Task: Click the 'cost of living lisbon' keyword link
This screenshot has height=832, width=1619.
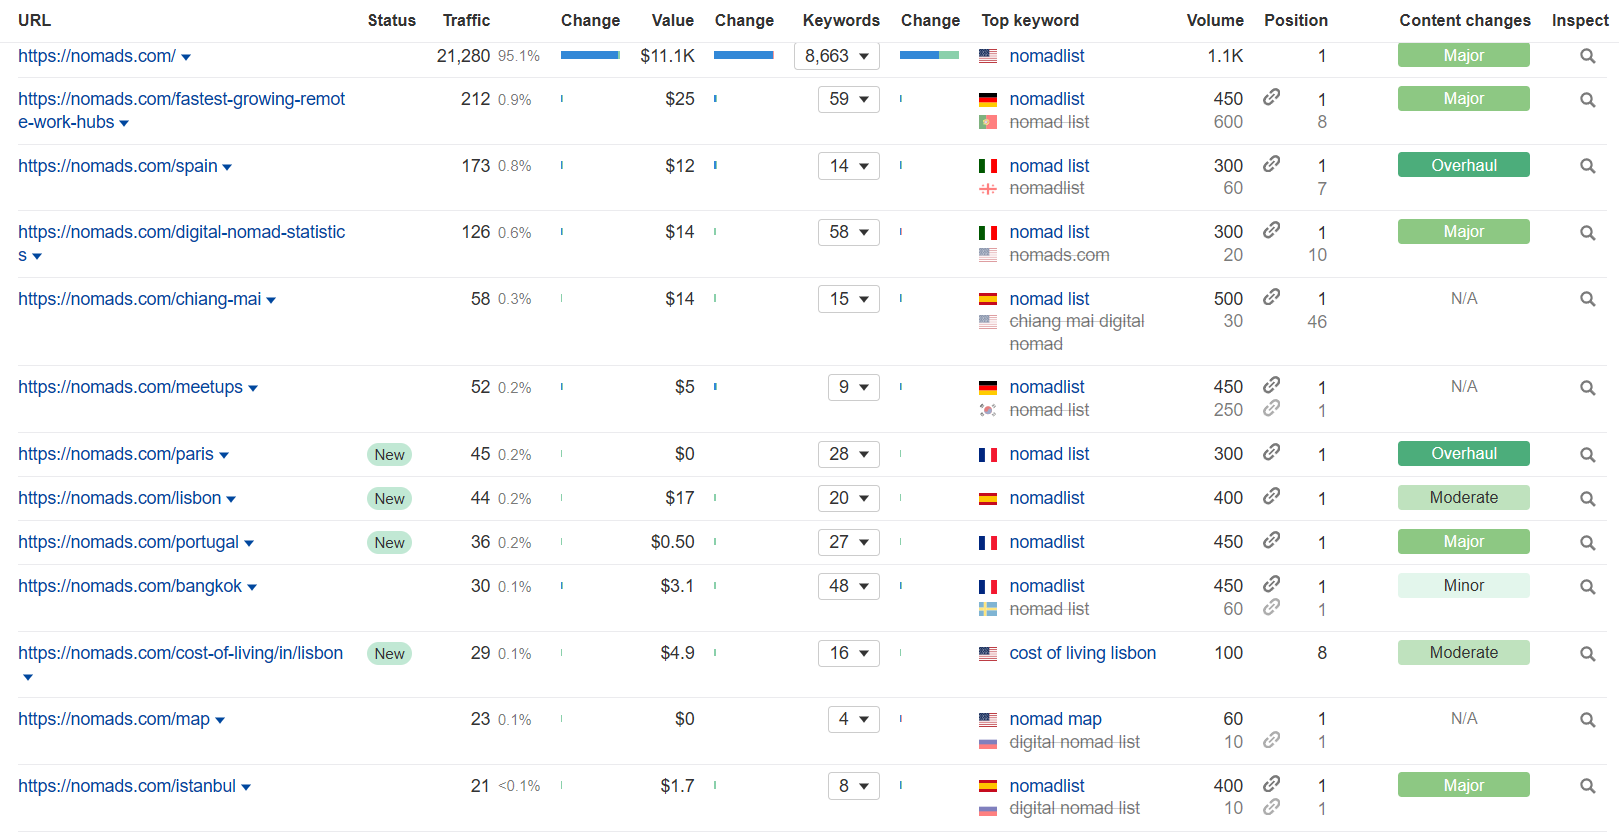Action: (x=1082, y=653)
